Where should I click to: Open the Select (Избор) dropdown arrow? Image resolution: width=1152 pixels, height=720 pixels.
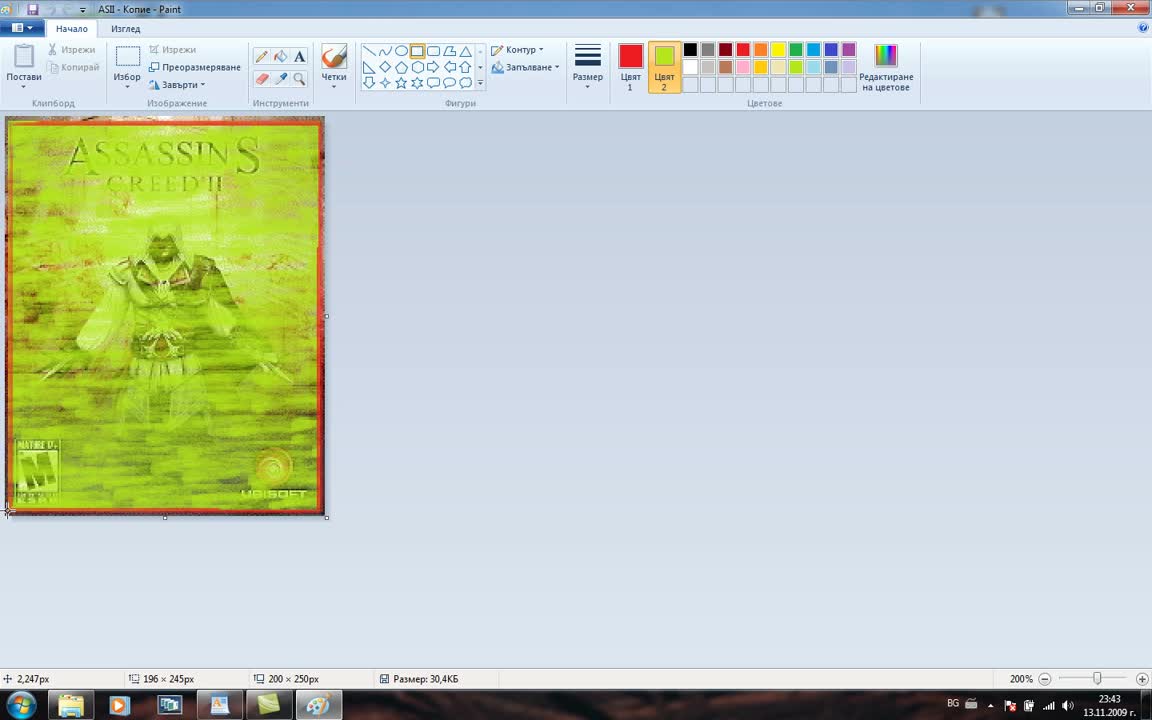click(127, 87)
